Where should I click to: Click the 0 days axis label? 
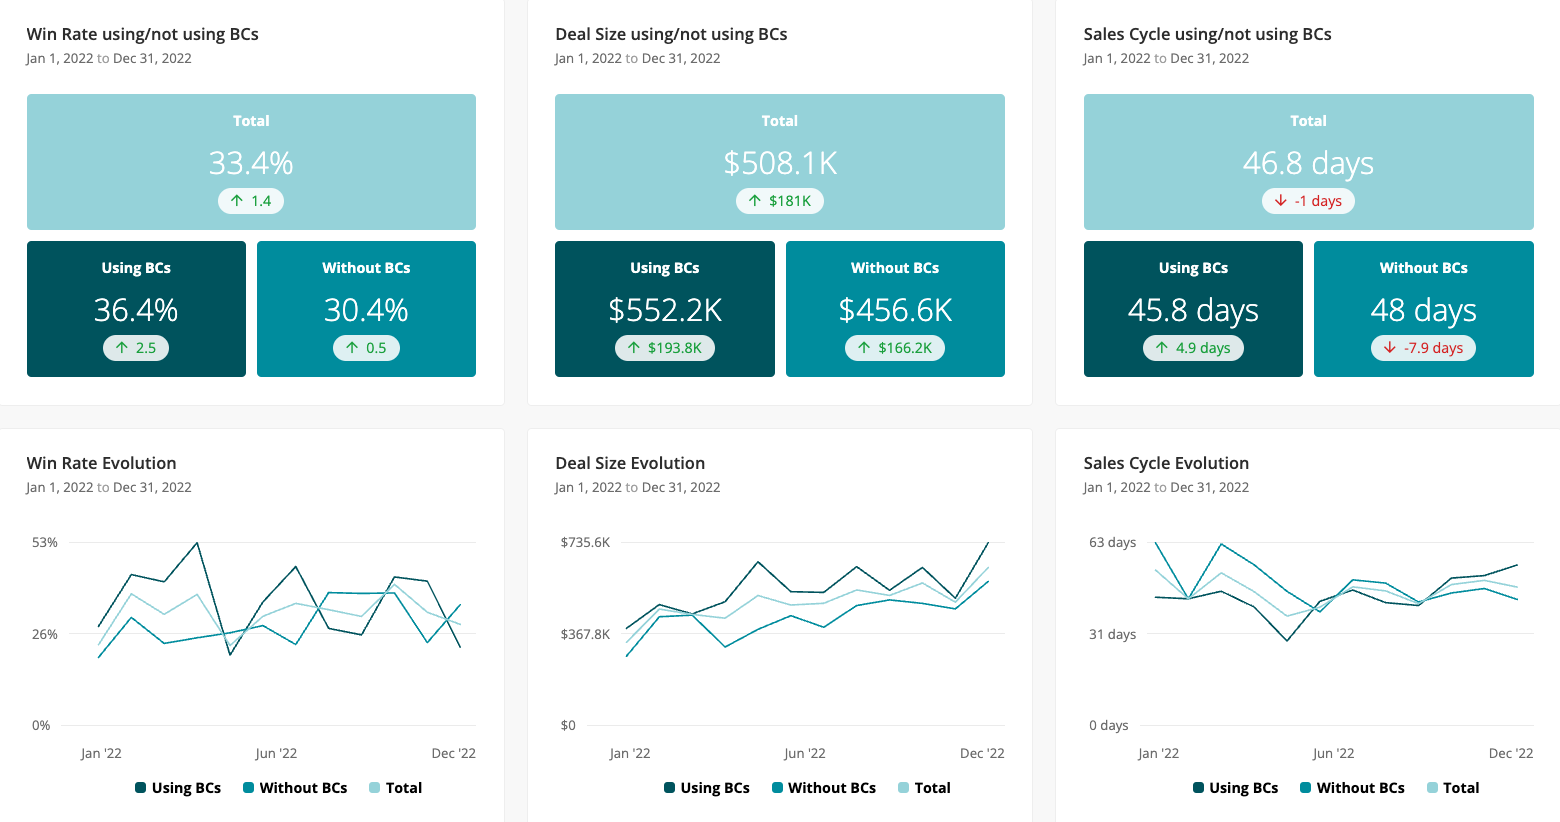(1109, 725)
